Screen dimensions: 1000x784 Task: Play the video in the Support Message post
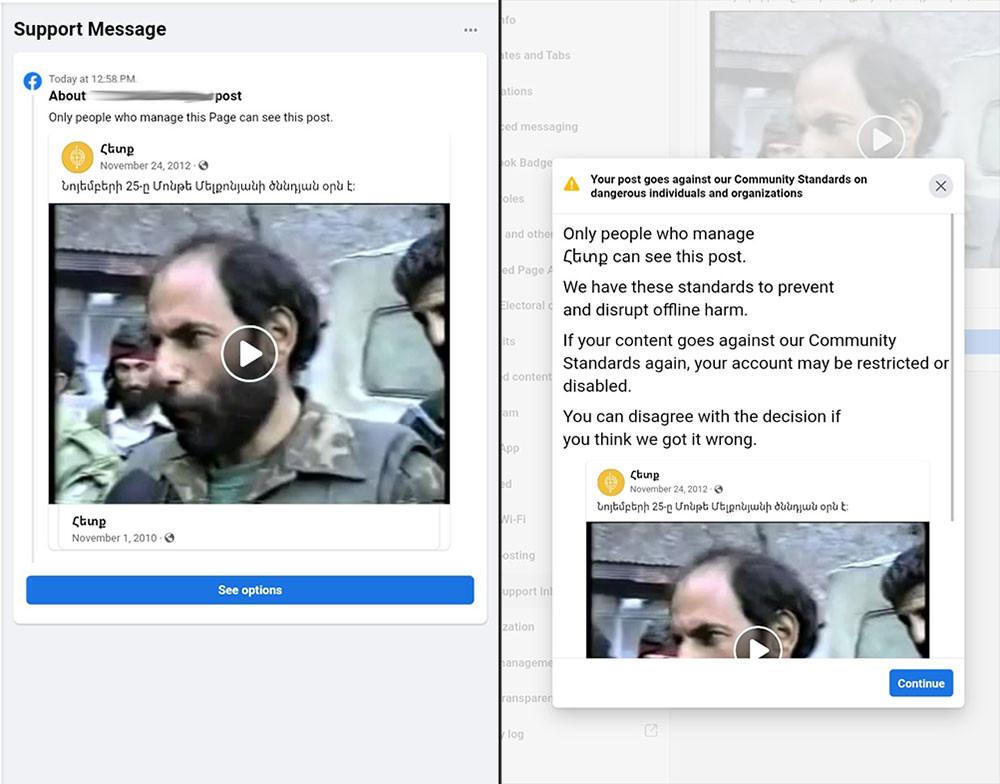[249, 353]
